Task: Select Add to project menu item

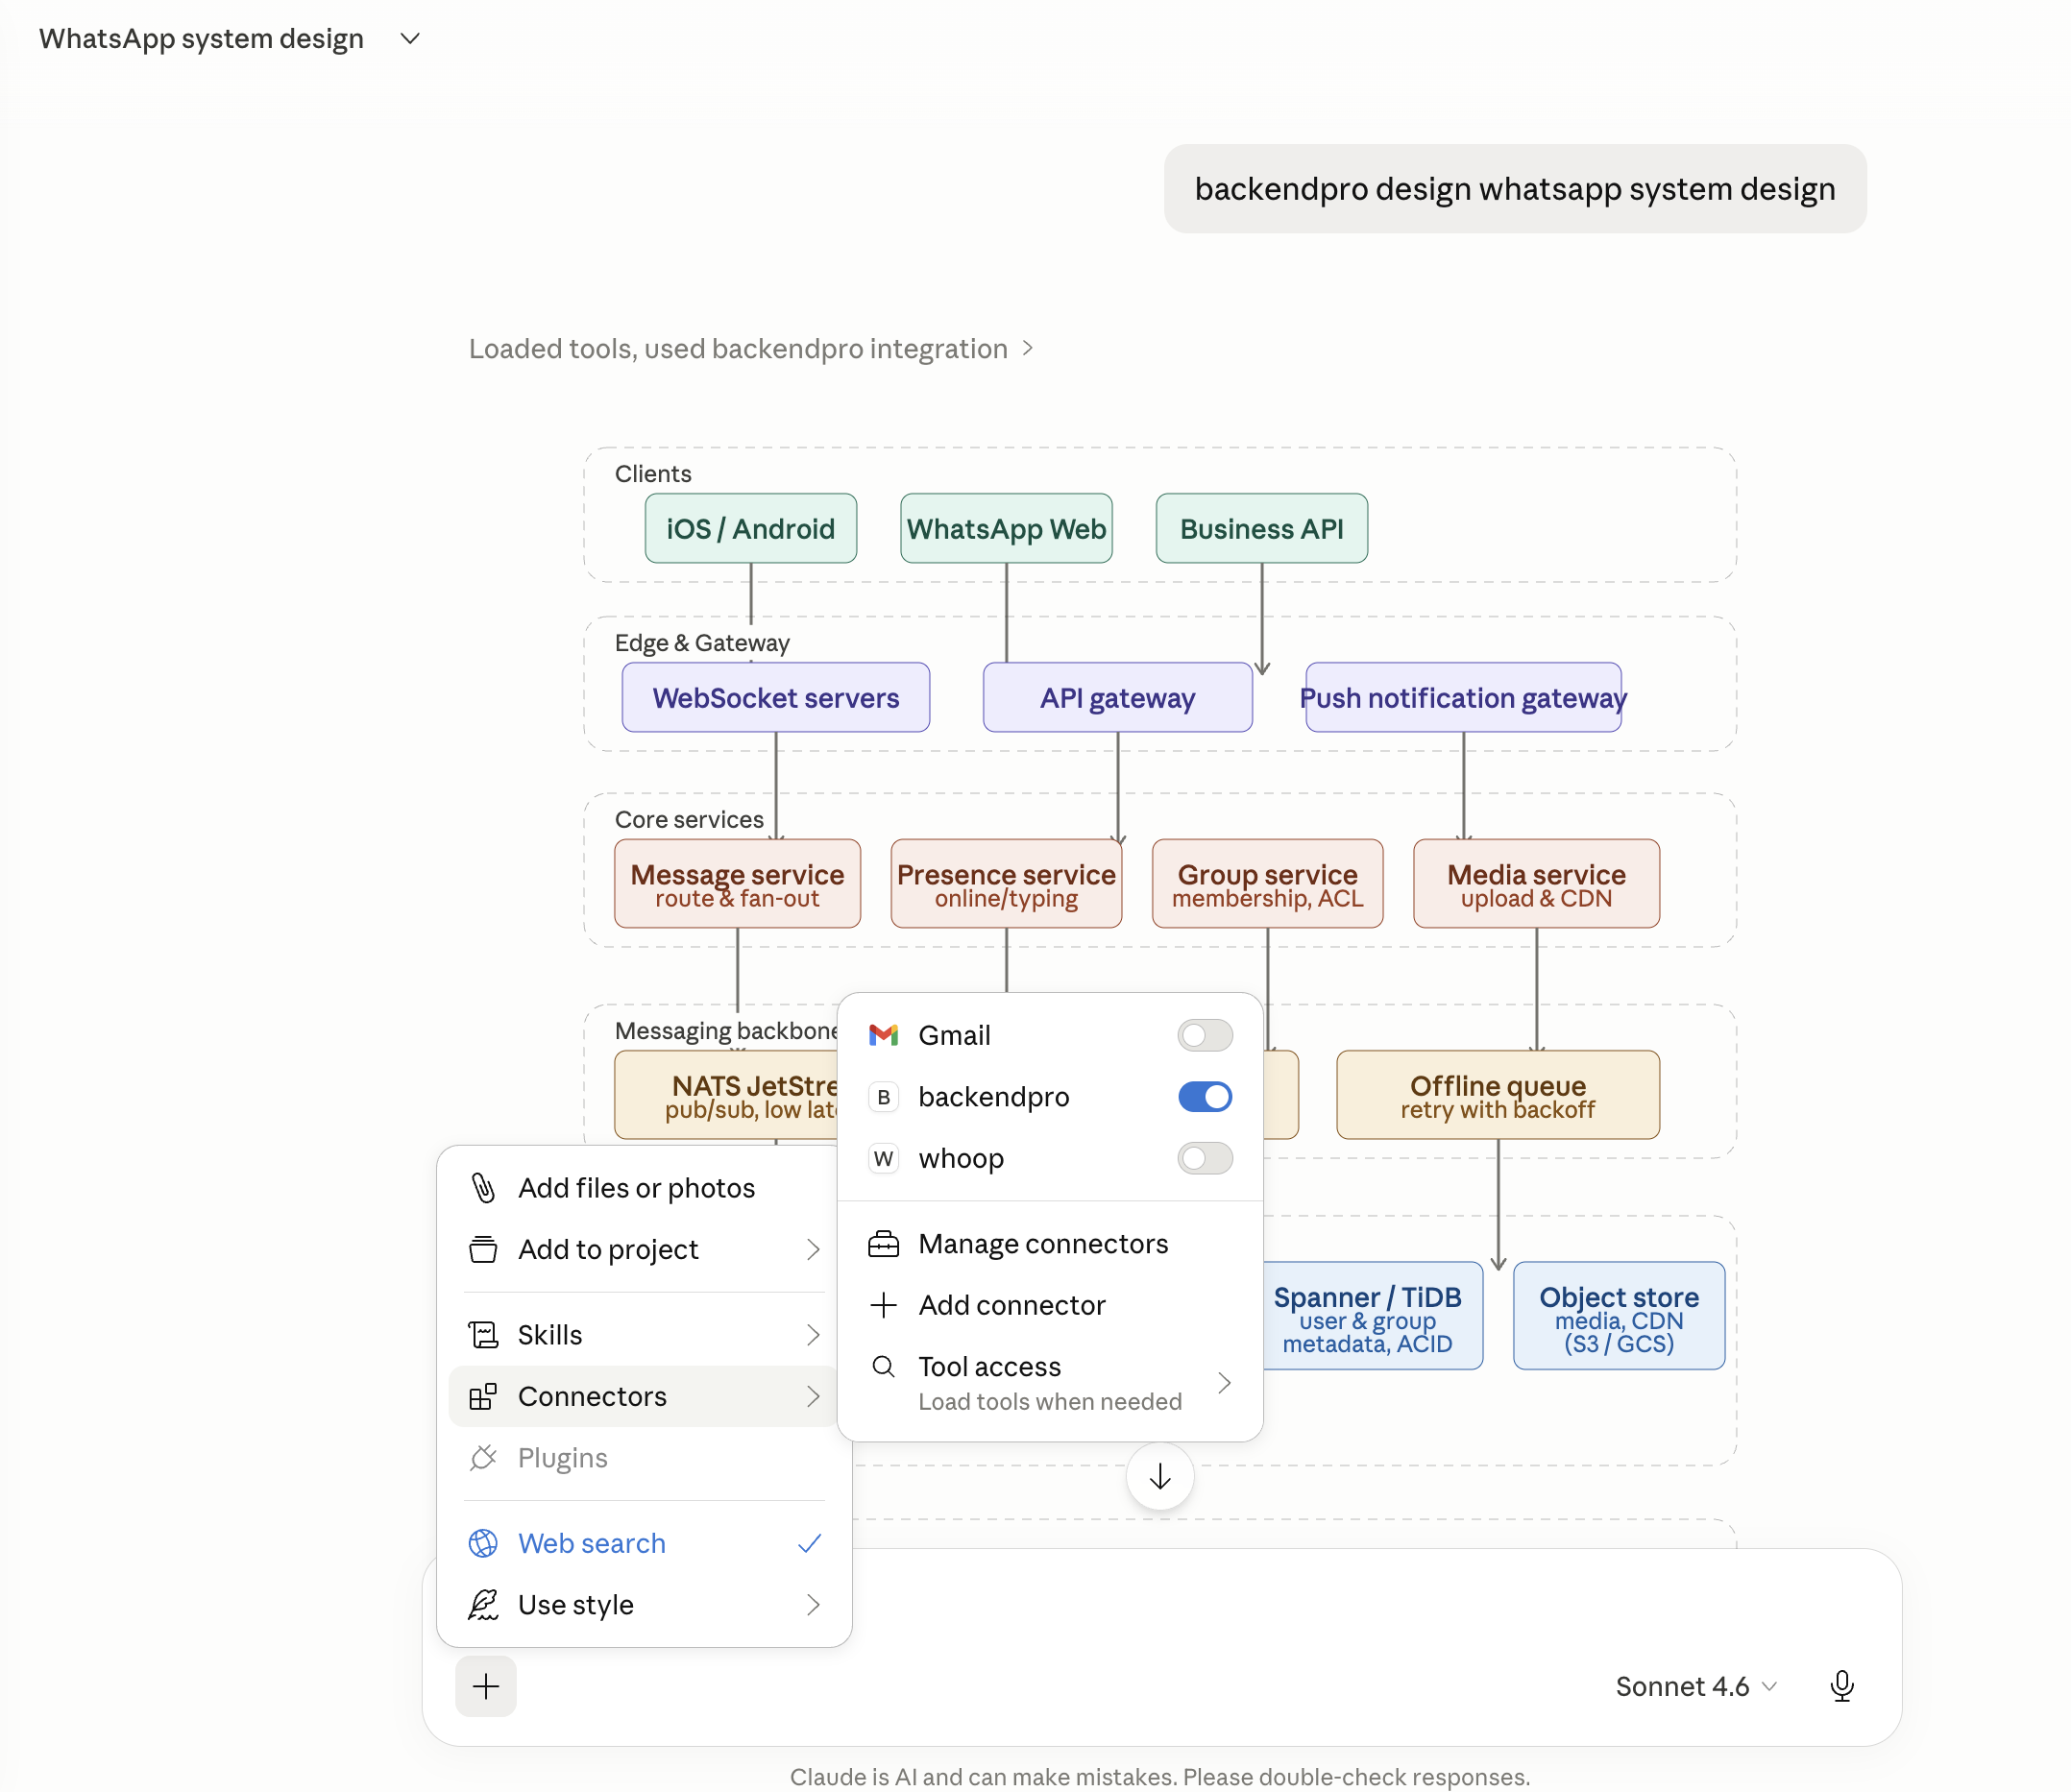Action: [x=644, y=1249]
